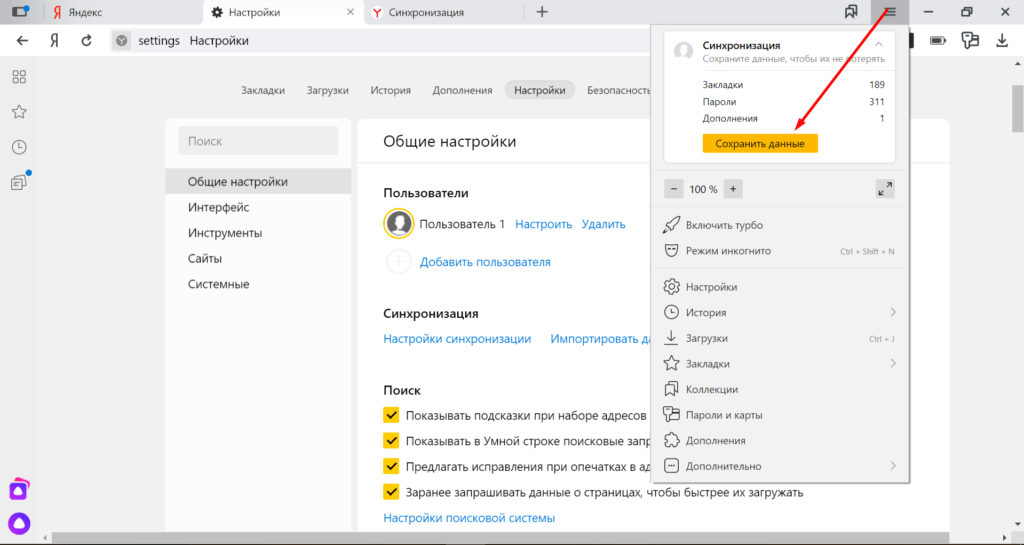
Task: Click the horizontal scrollbar at bottom
Action: pyautogui.click(x=500, y=538)
